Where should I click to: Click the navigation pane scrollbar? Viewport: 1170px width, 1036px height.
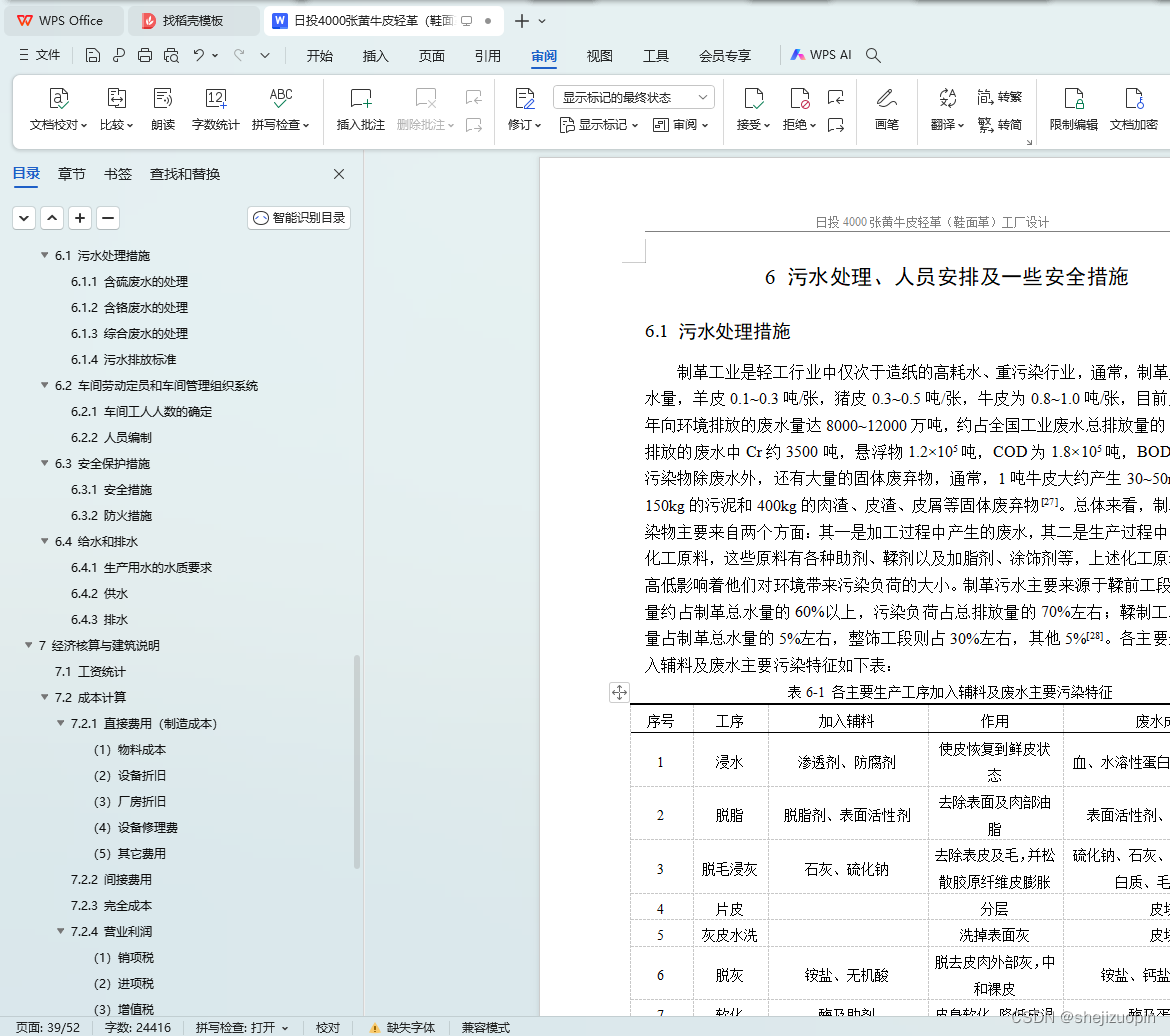357,761
